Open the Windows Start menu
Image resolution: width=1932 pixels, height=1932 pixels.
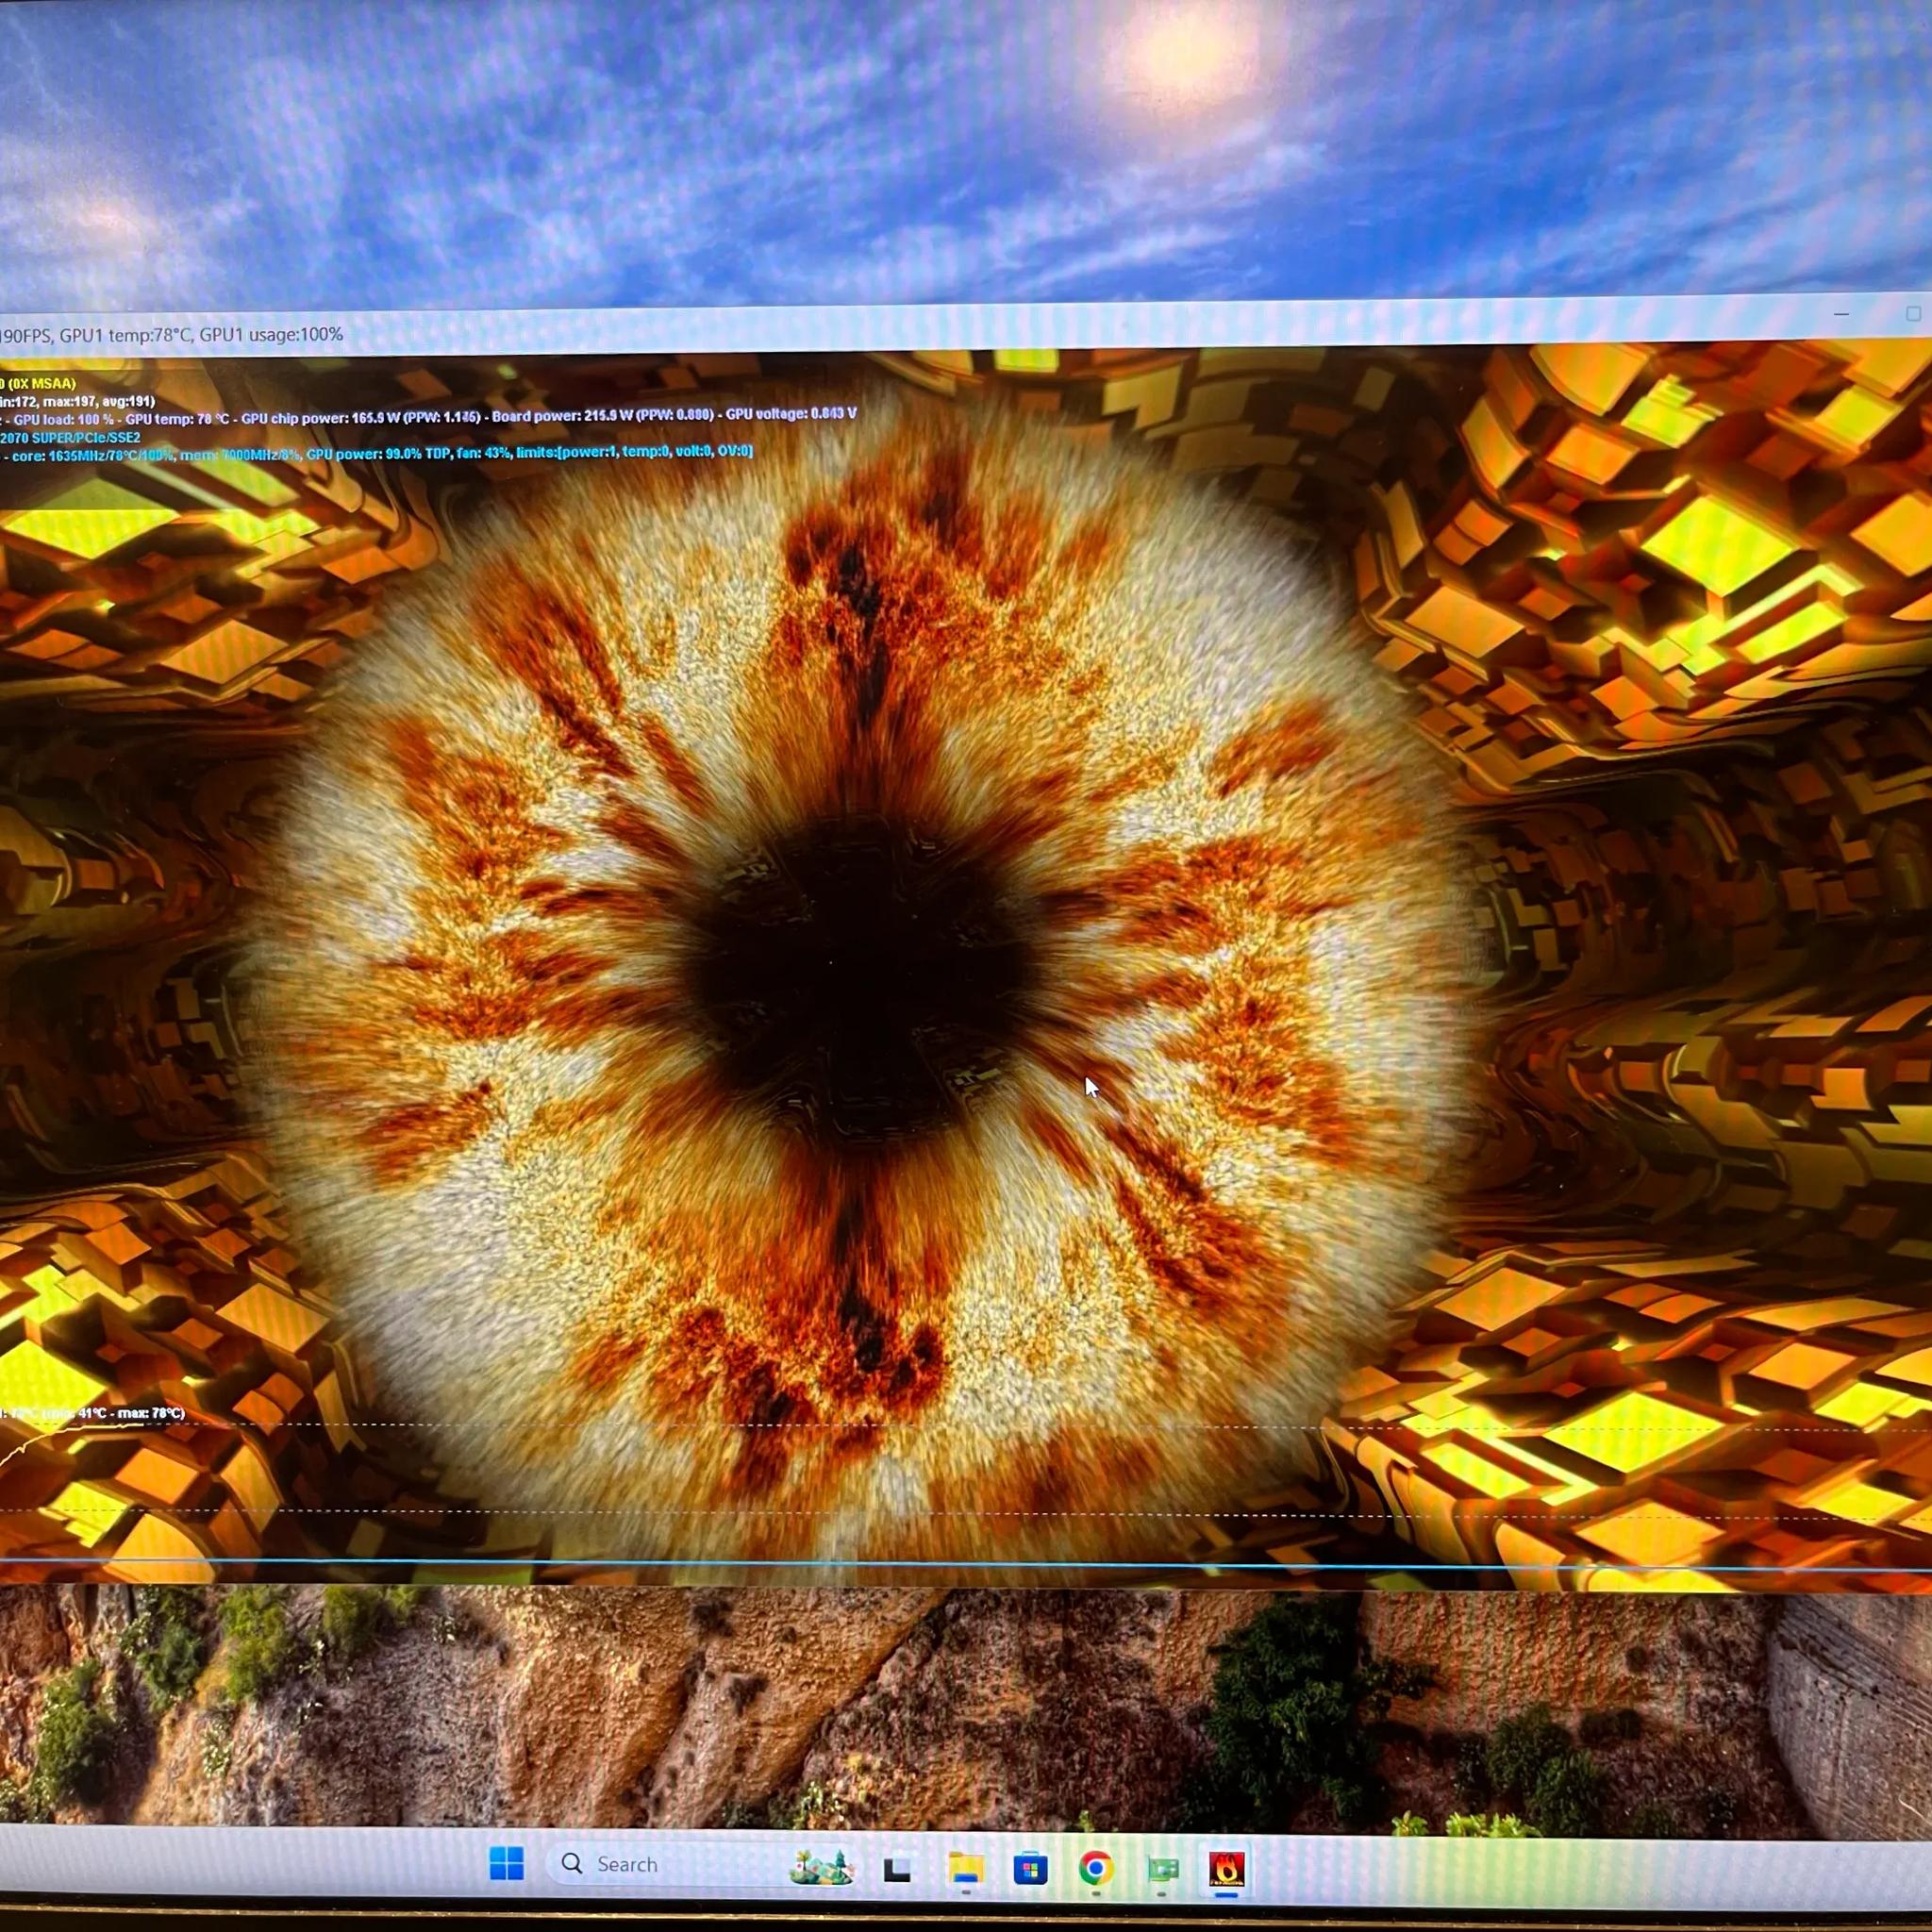click(x=507, y=1864)
